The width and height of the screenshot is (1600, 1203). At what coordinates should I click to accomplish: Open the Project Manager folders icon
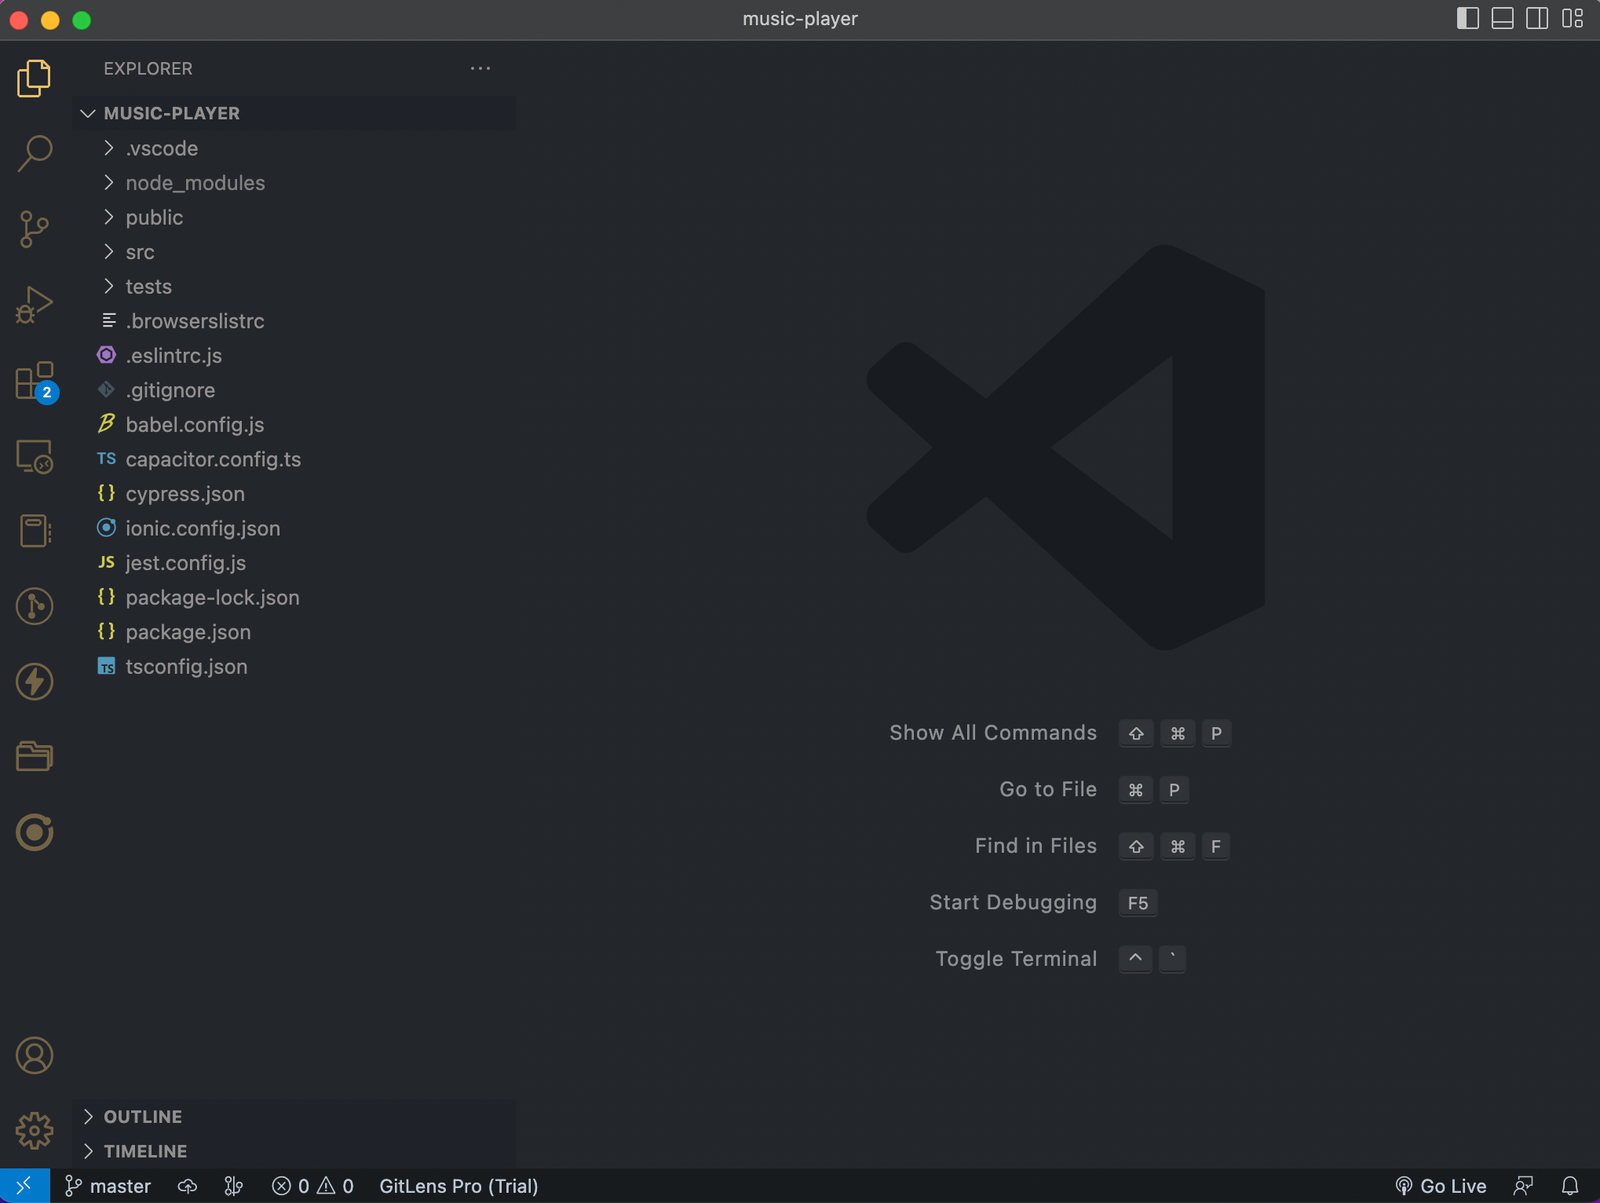[x=34, y=757]
